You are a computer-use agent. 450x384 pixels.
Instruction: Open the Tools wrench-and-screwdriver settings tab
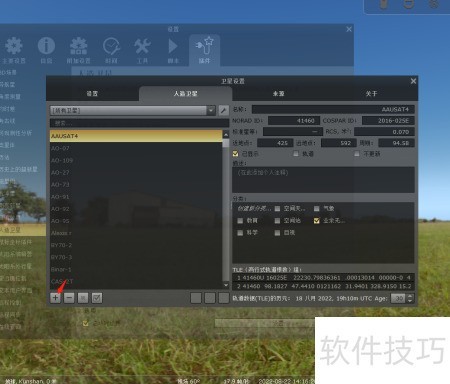[x=142, y=50]
